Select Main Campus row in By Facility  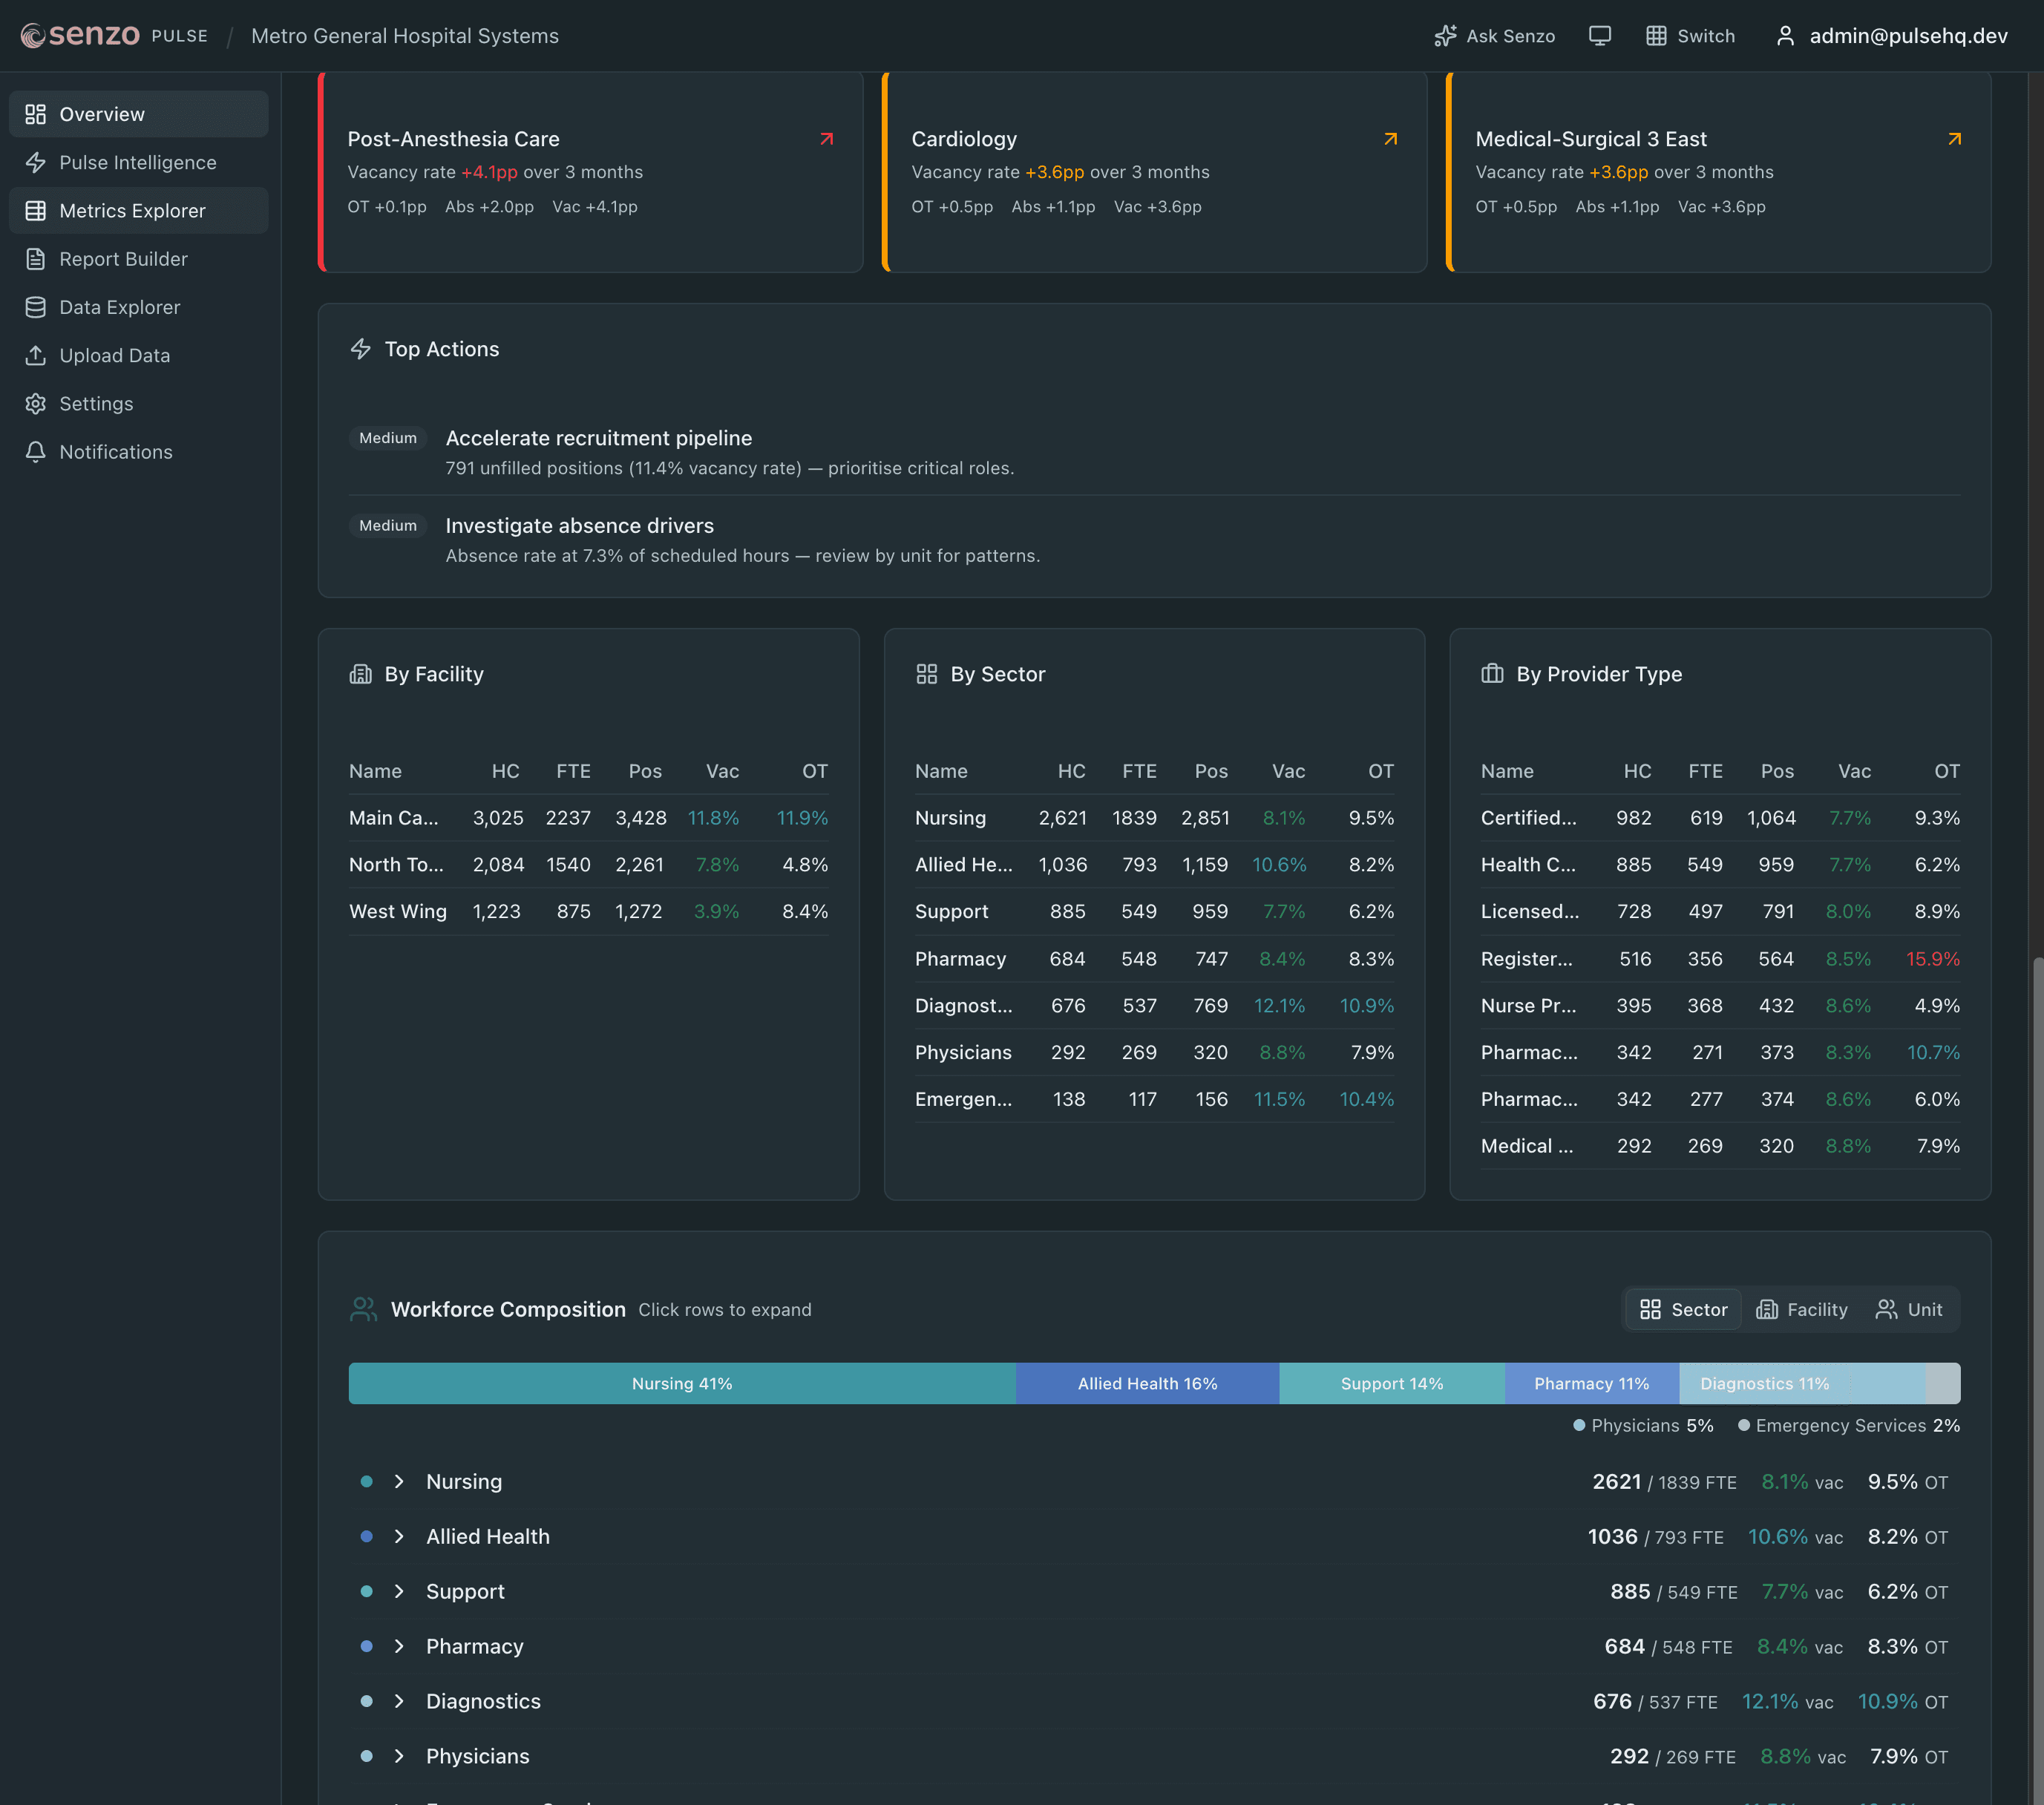coord(393,818)
